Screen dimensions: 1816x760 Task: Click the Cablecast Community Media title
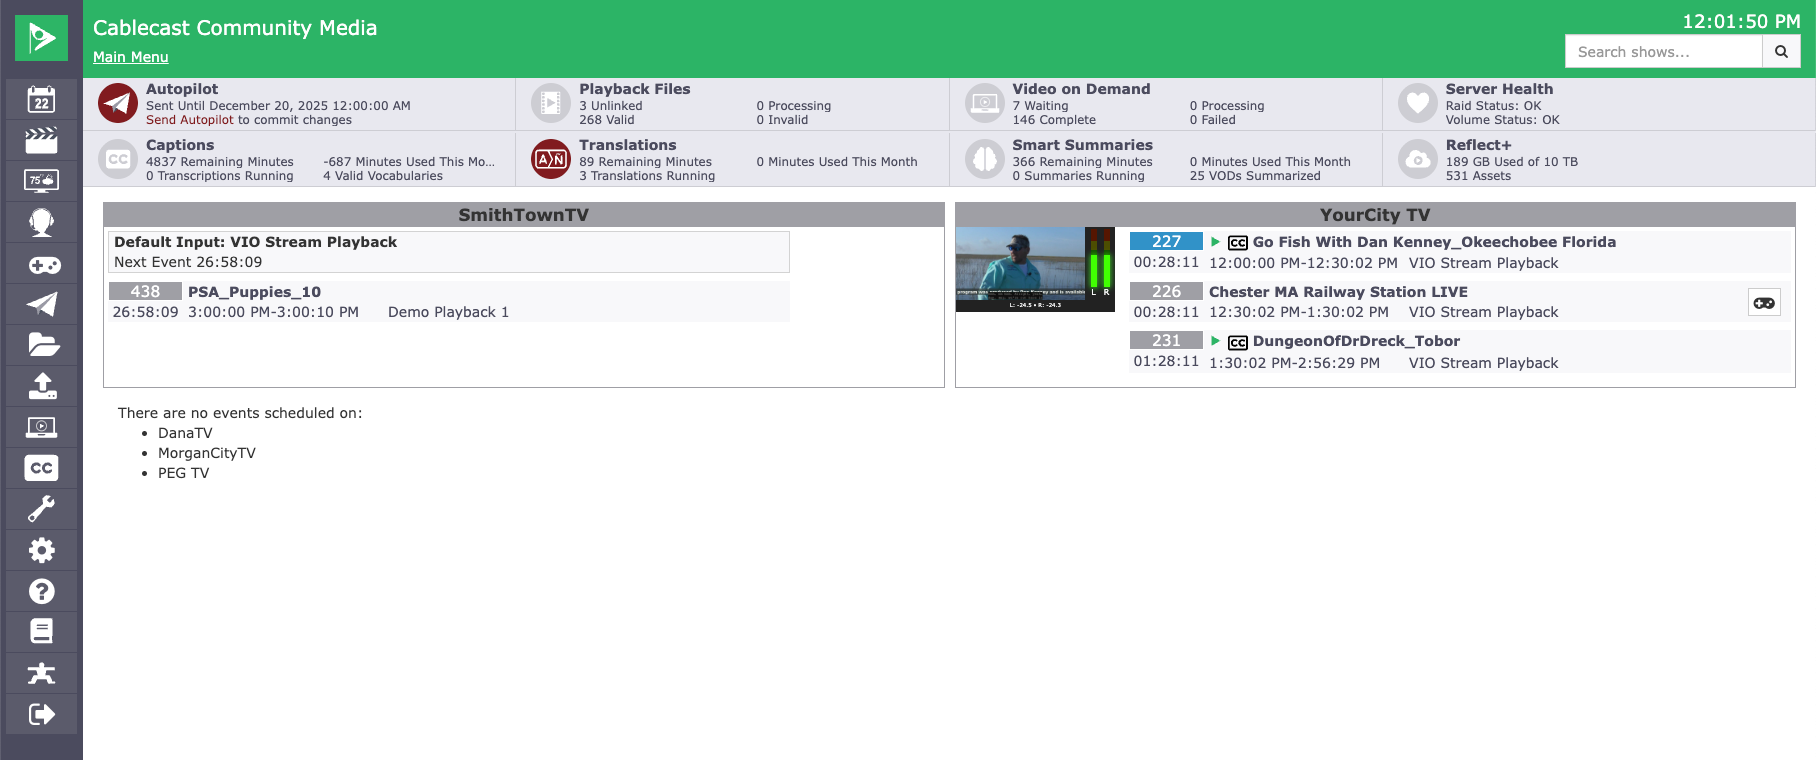235,28
